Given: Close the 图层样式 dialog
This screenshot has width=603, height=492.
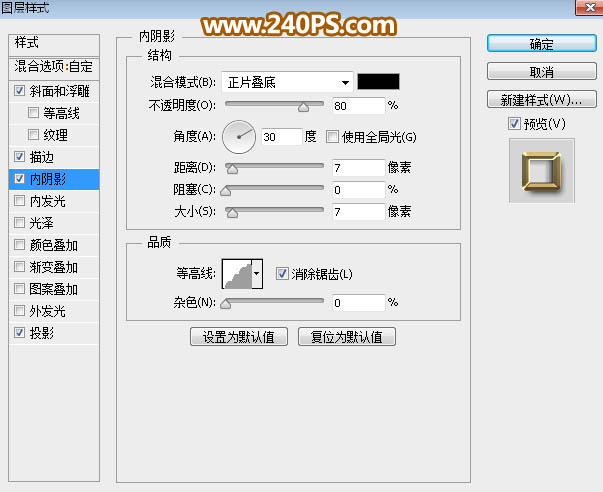Looking at the screenshot, I should point(589,7).
